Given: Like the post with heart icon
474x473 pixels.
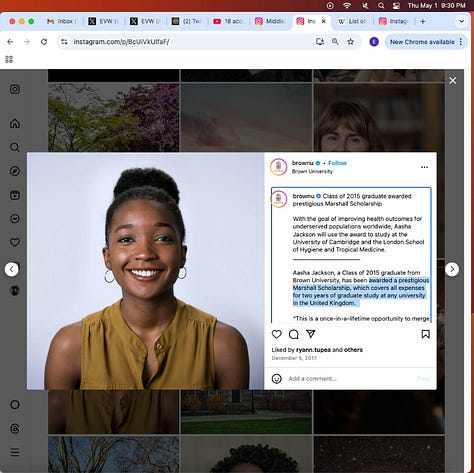Looking at the screenshot, I should 277,334.
